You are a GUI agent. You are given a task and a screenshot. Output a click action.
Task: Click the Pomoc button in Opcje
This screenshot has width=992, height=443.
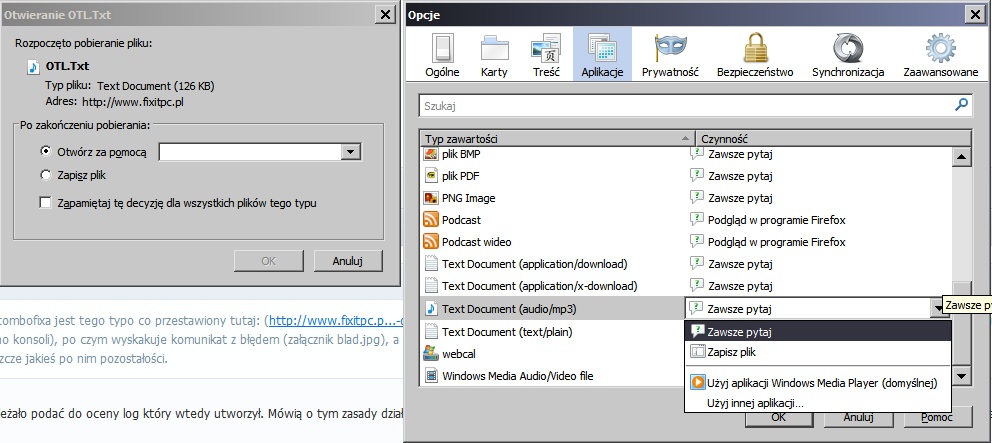937,417
